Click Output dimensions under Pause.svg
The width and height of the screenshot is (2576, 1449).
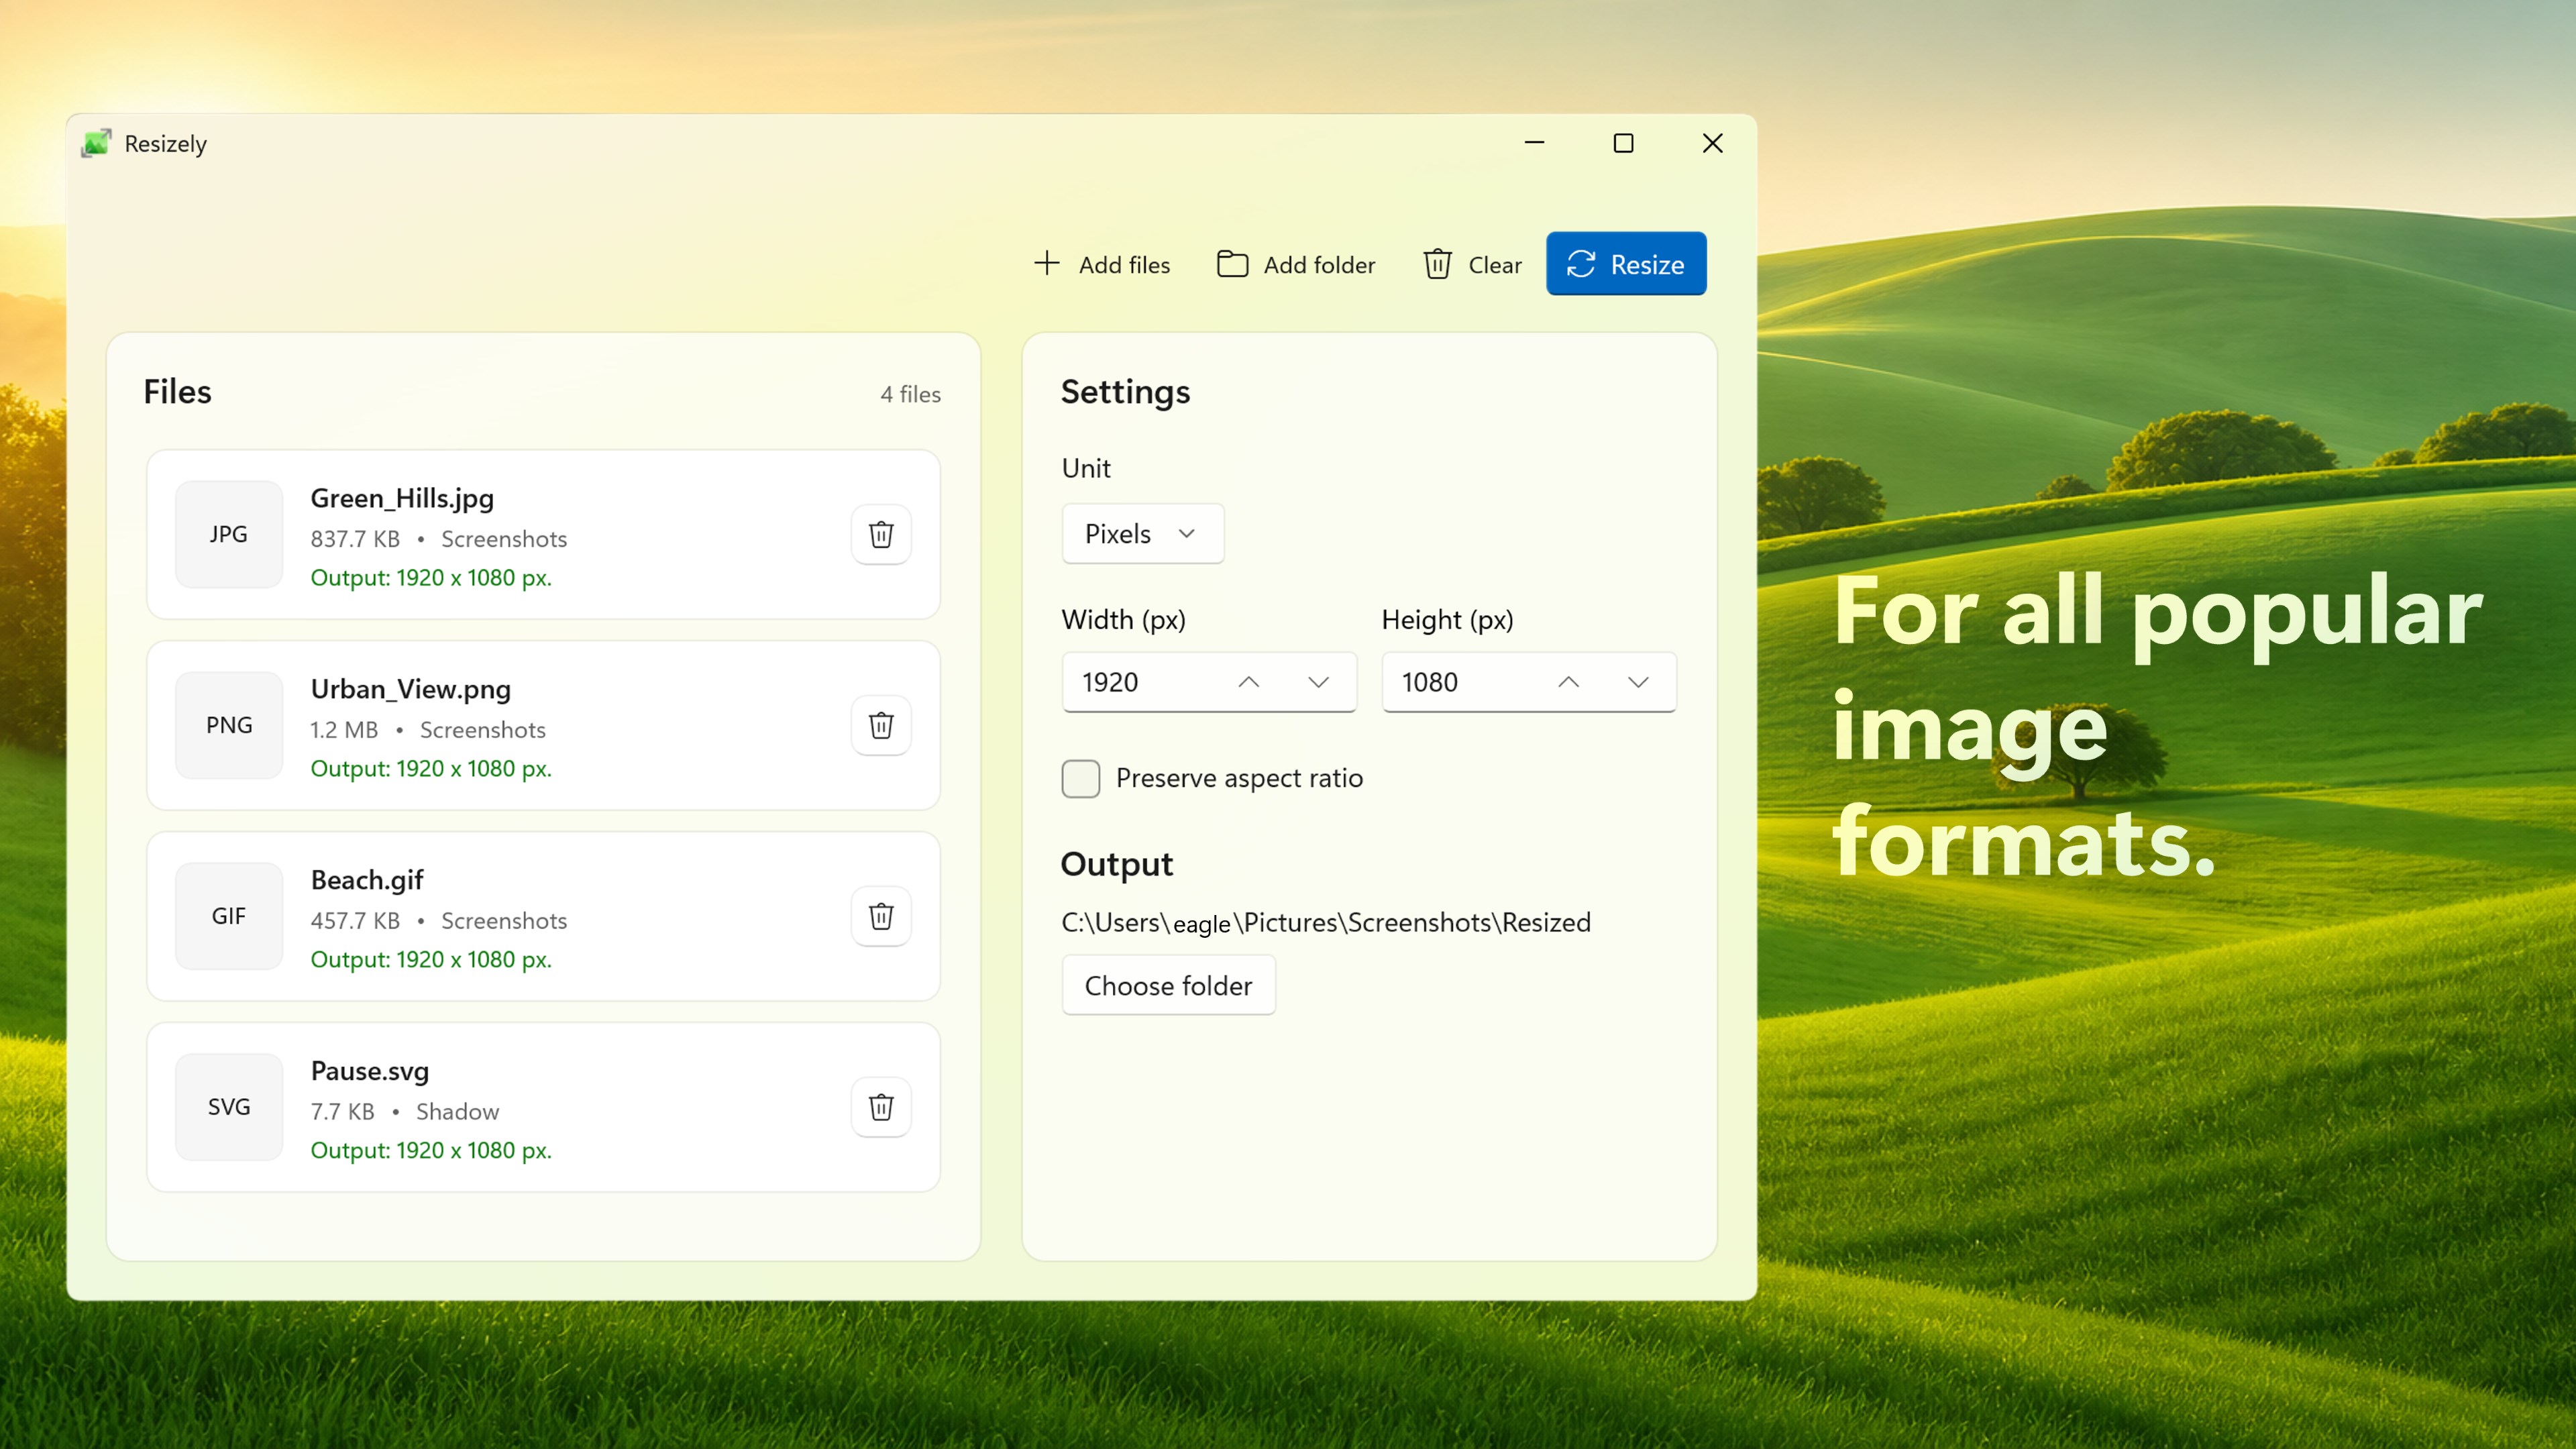(x=431, y=1151)
